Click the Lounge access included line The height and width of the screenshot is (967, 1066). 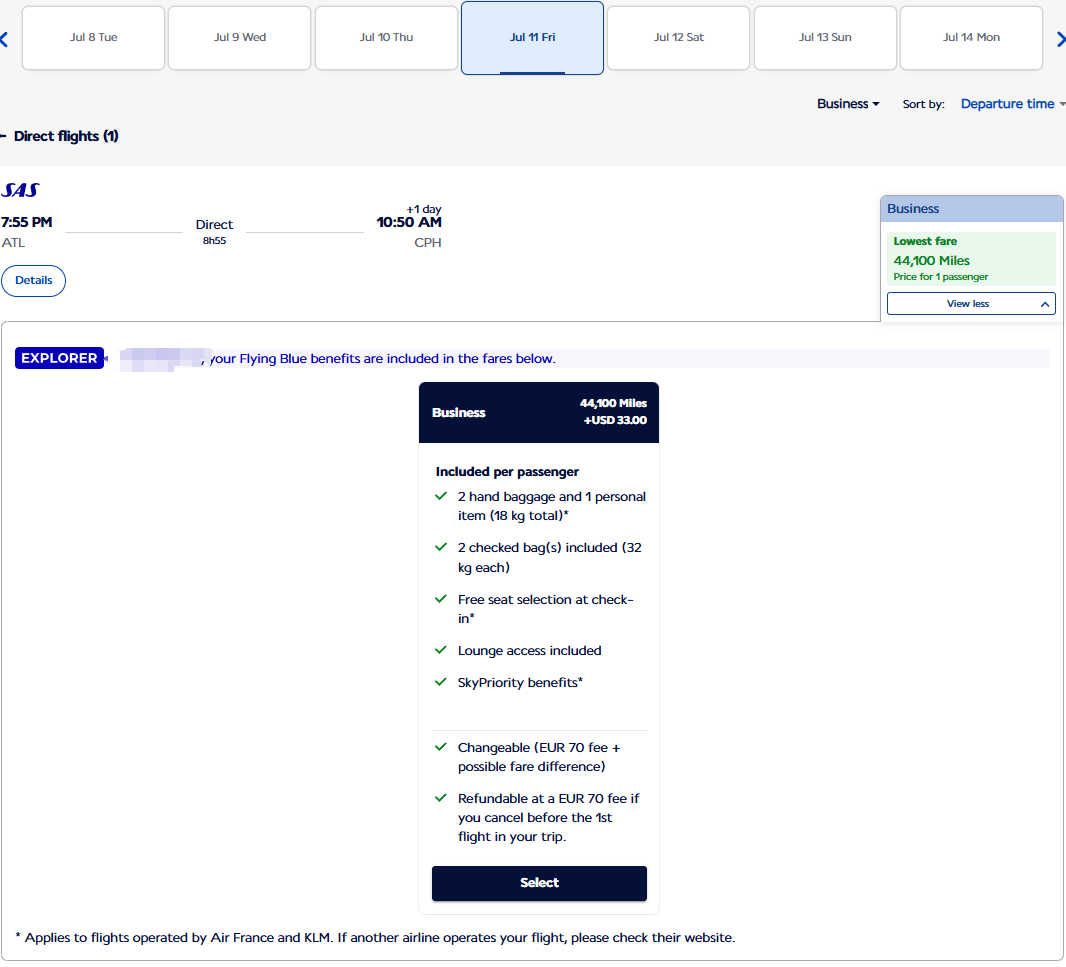tap(529, 651)
